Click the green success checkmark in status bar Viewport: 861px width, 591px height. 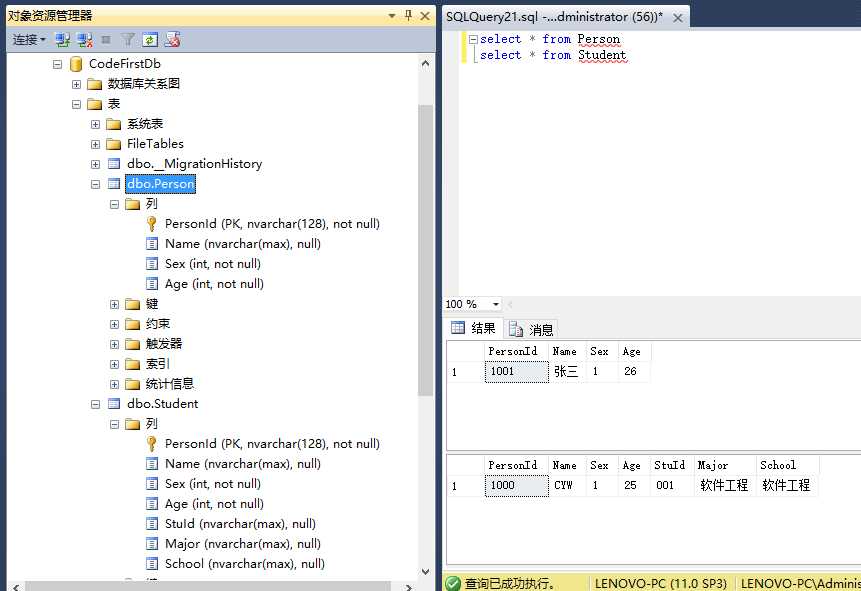(453, 583)
